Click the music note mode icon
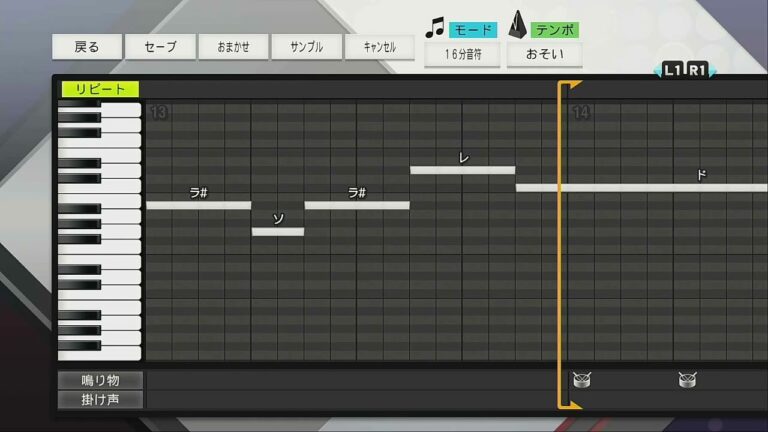The width and height of the screenshot is (768, 432). point(434,28)
